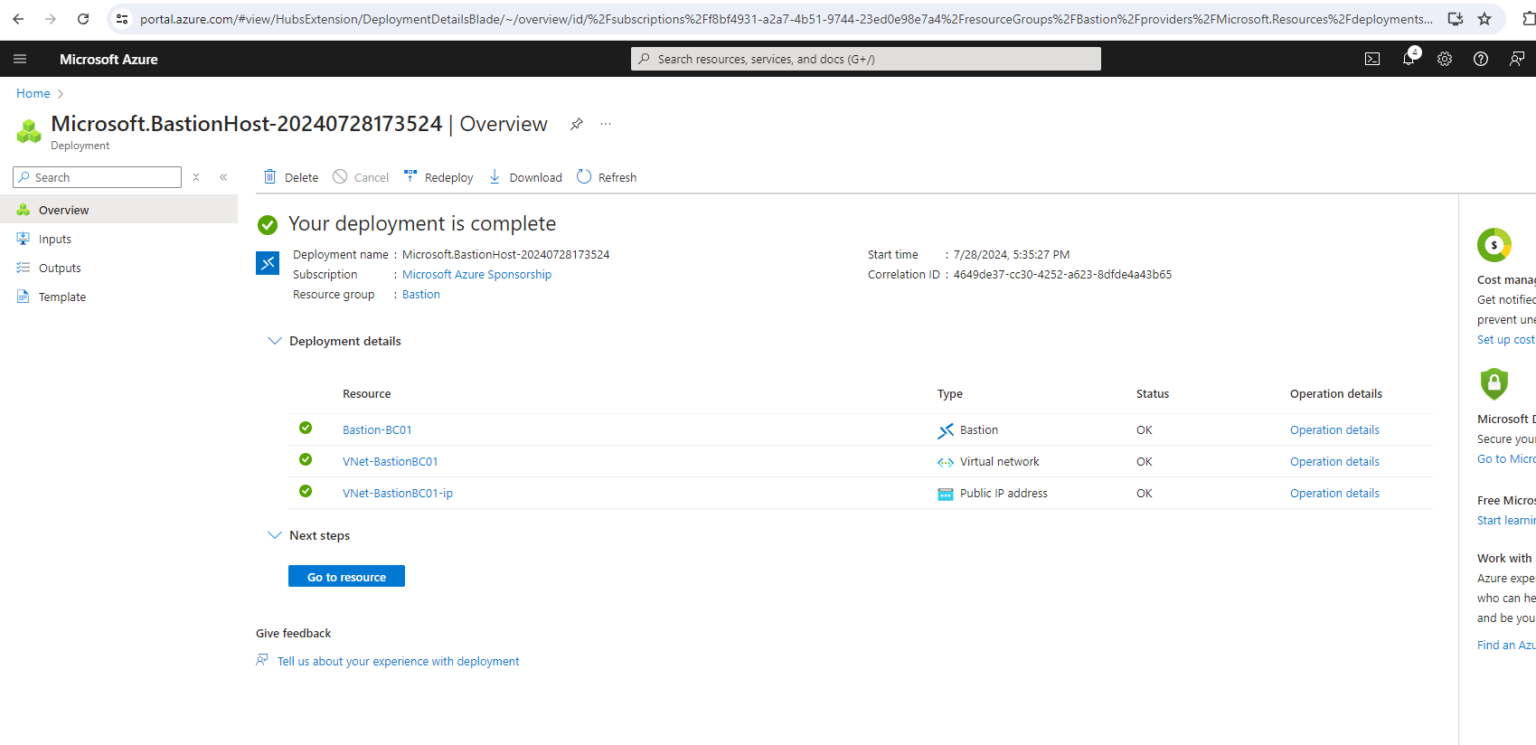The height and width of the screenshot is (745, 1536).
Task: Click the Go to resource button
Action: point(346,576)
